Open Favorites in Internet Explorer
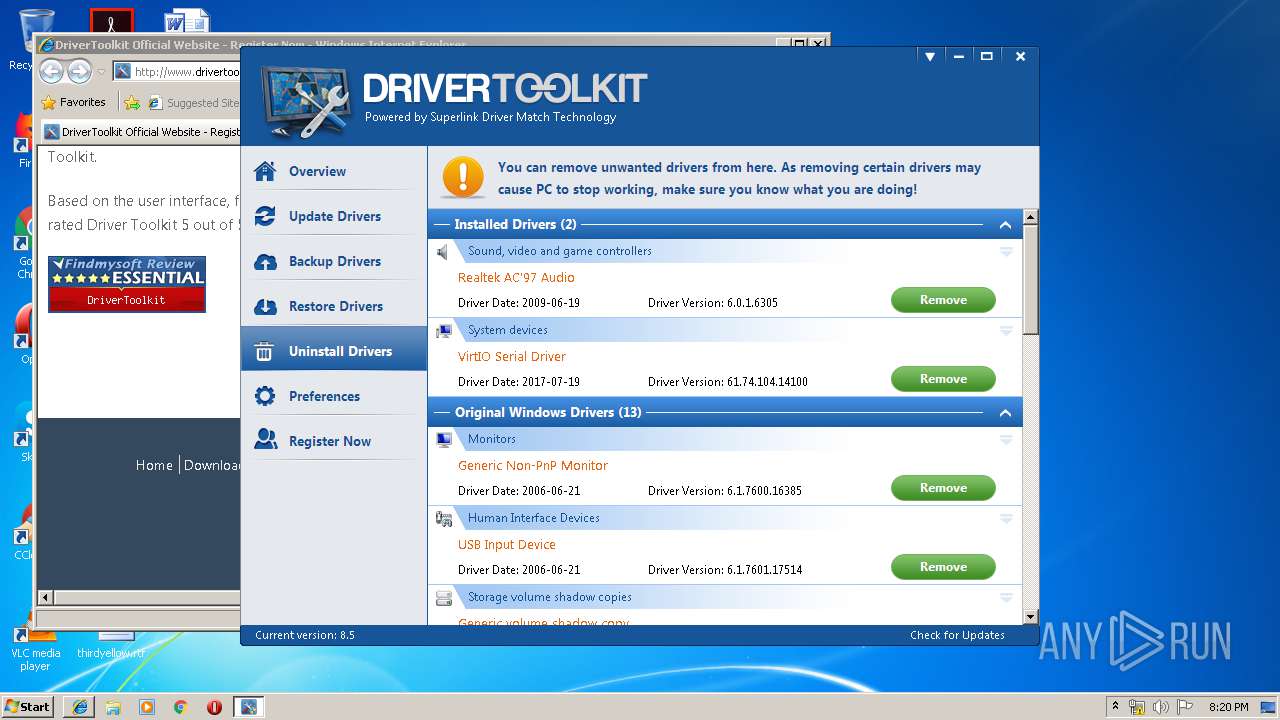1280x720 pixels. pyautogui.click(x=73, y=102)
